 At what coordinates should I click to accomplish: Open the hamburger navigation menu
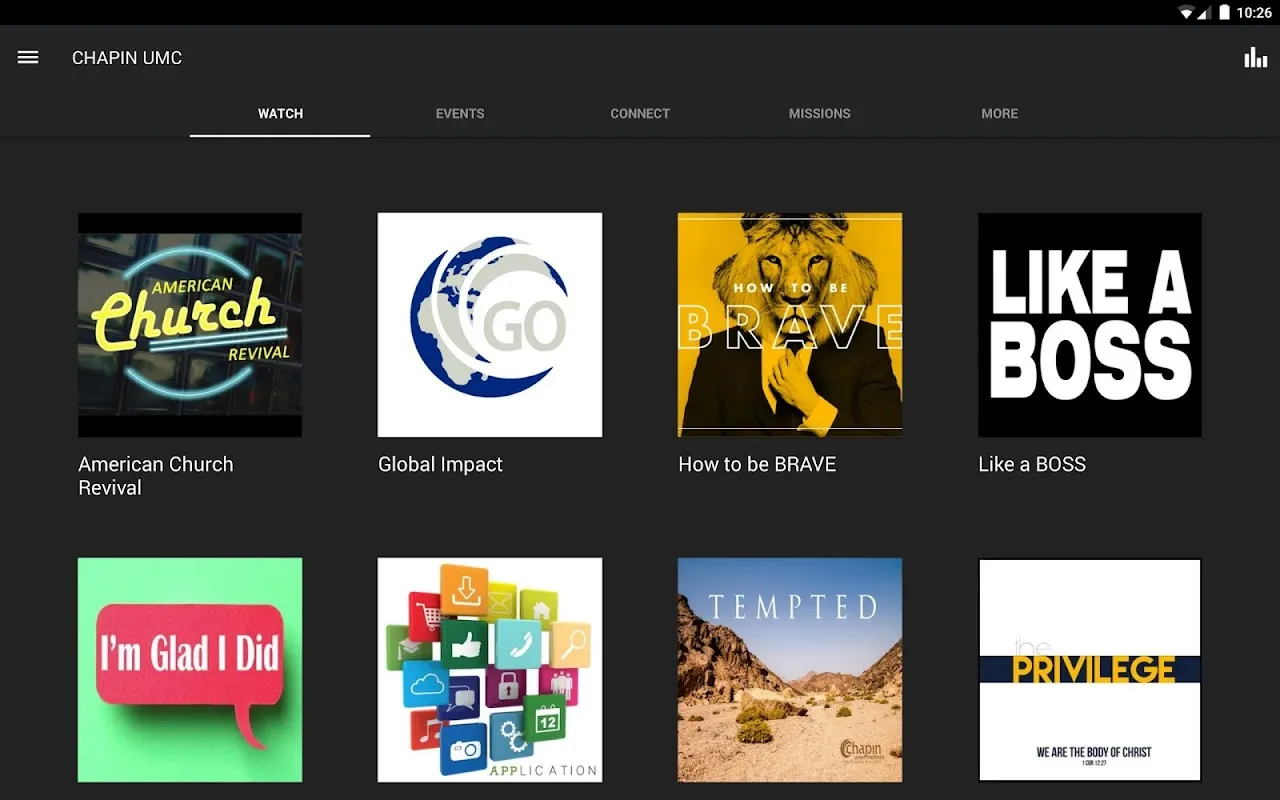pos(28,58)
